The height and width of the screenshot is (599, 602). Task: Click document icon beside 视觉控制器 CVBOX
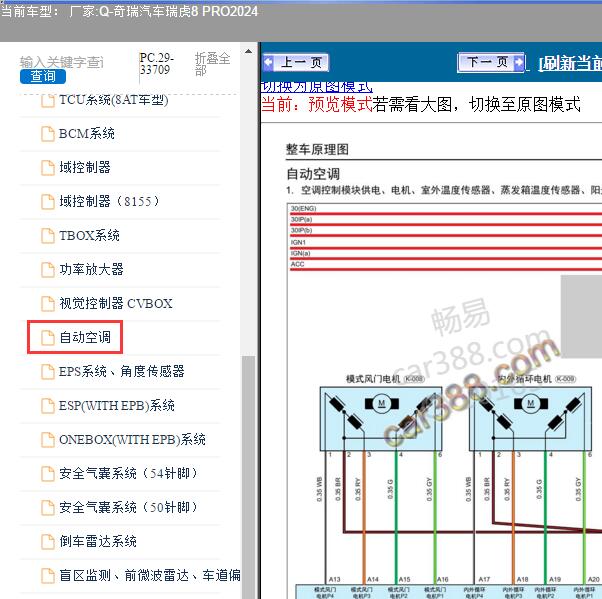tap(48, 304)
